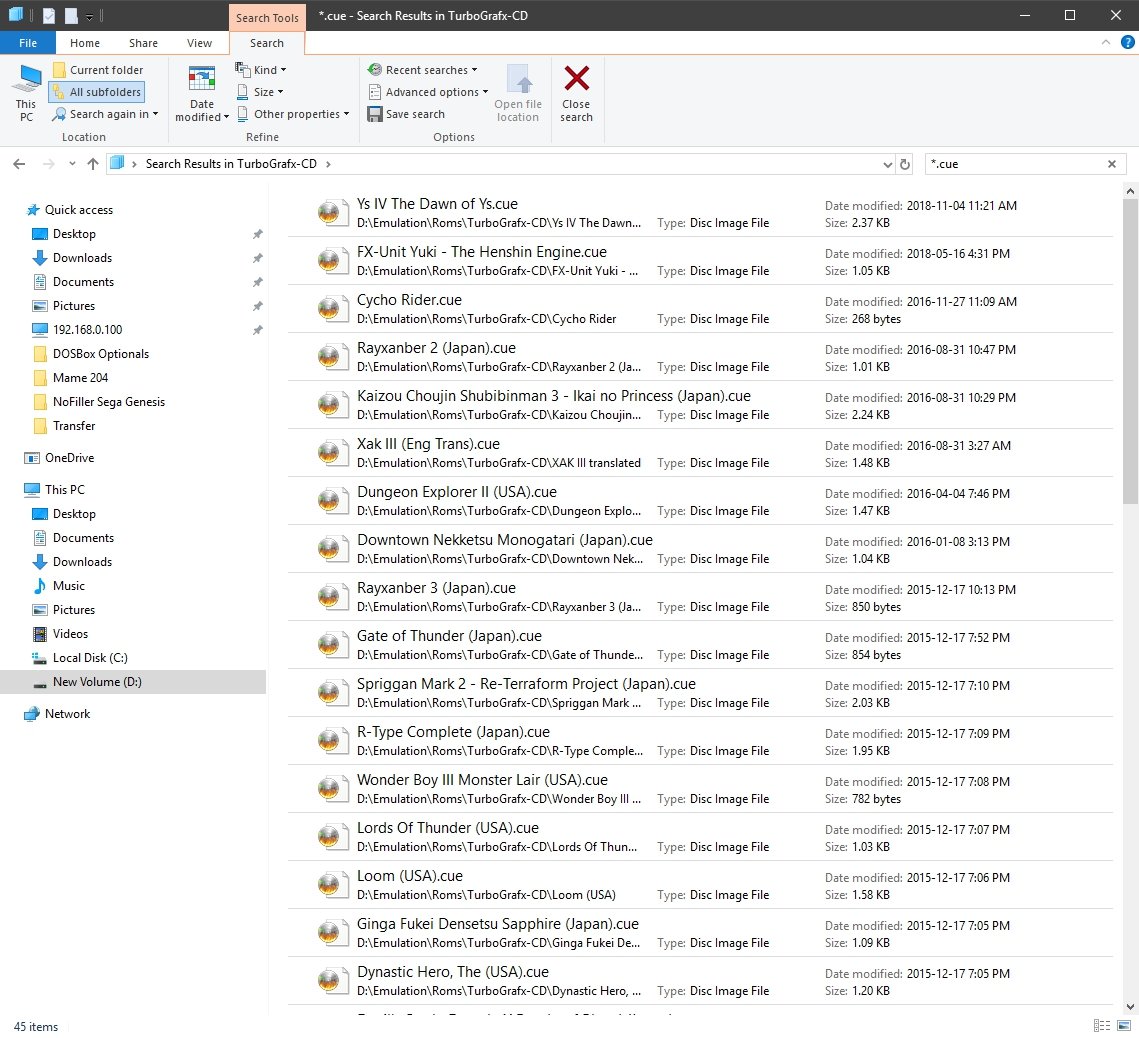Open the Size filter dropdown

[260, 92]
